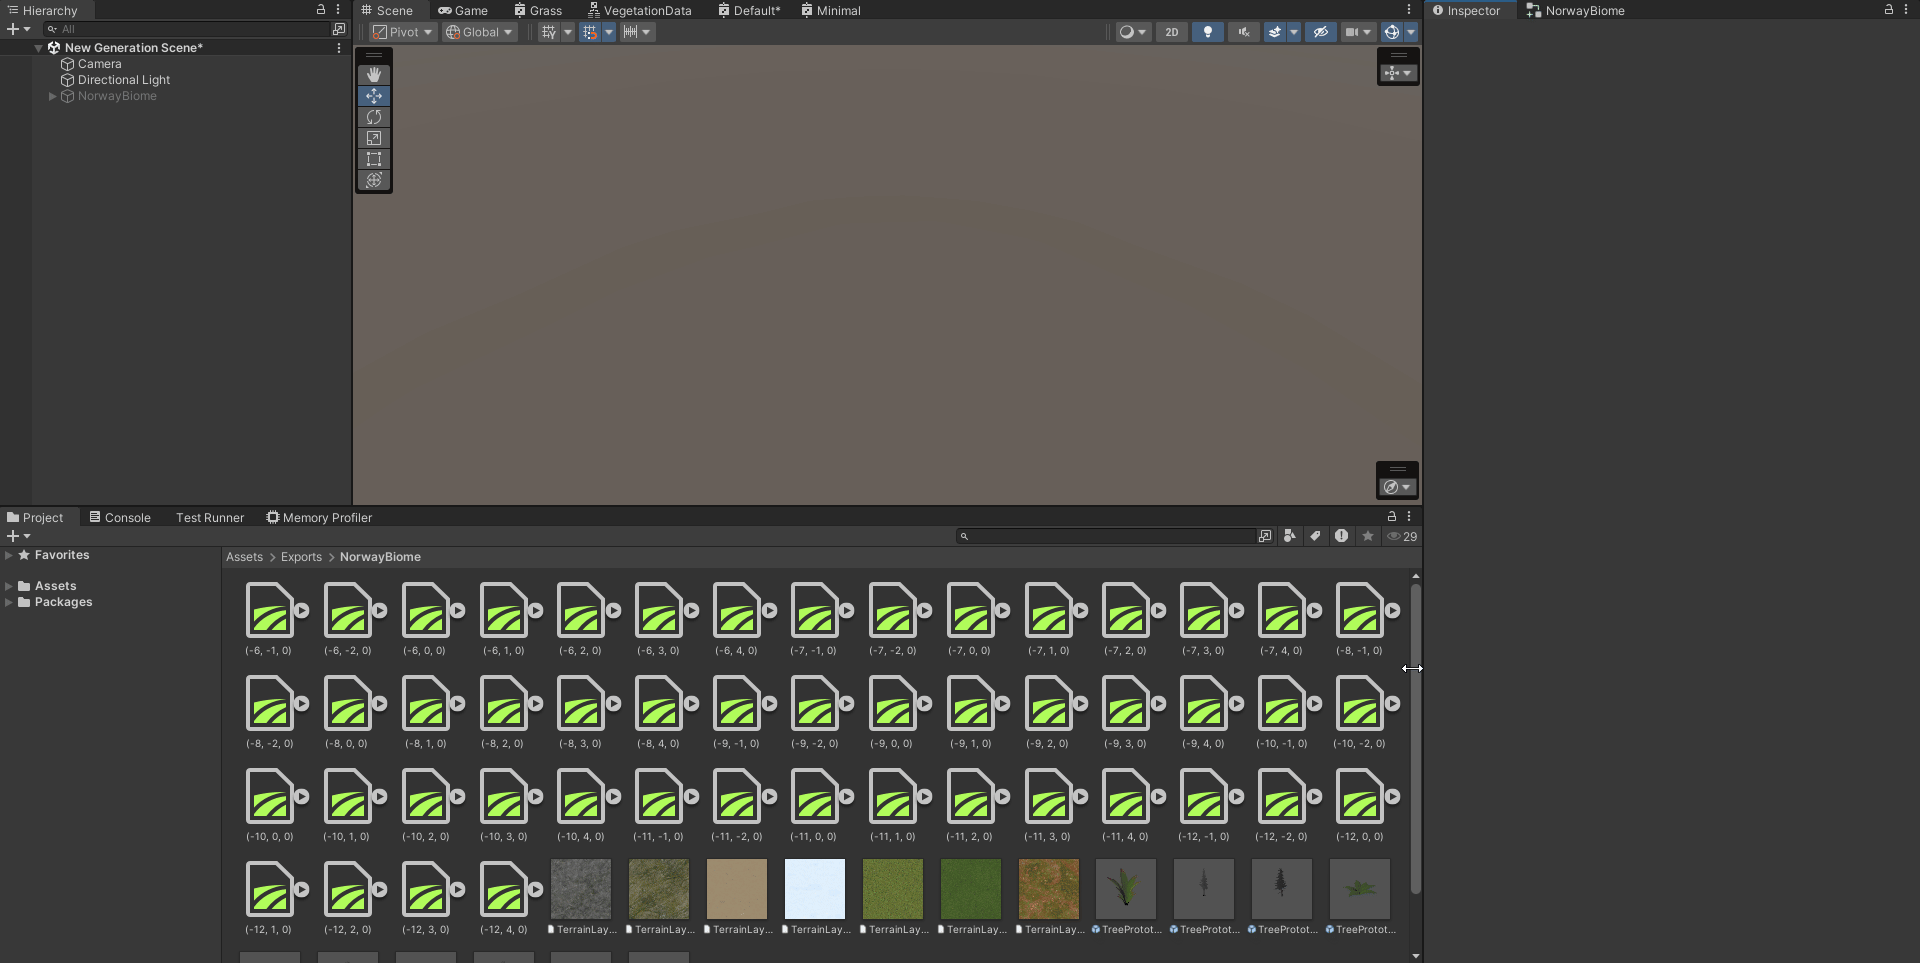Open the Pivot handle position dropdown
Image resolution: width=1920 pixels, height=963 pixels.
coord(402,32)
